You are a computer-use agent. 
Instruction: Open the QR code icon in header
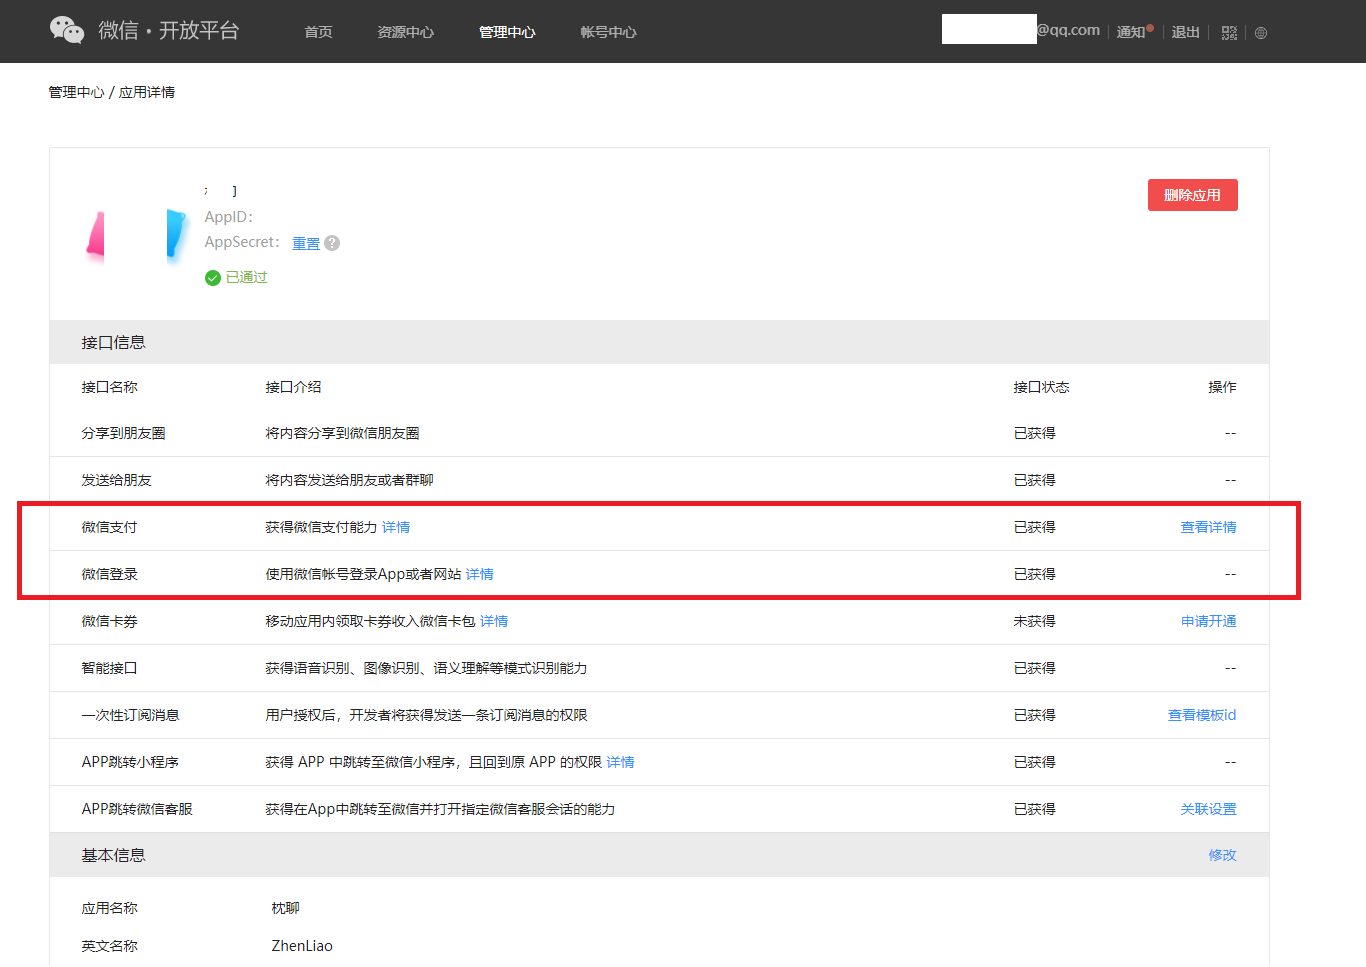coord(1229,33)
